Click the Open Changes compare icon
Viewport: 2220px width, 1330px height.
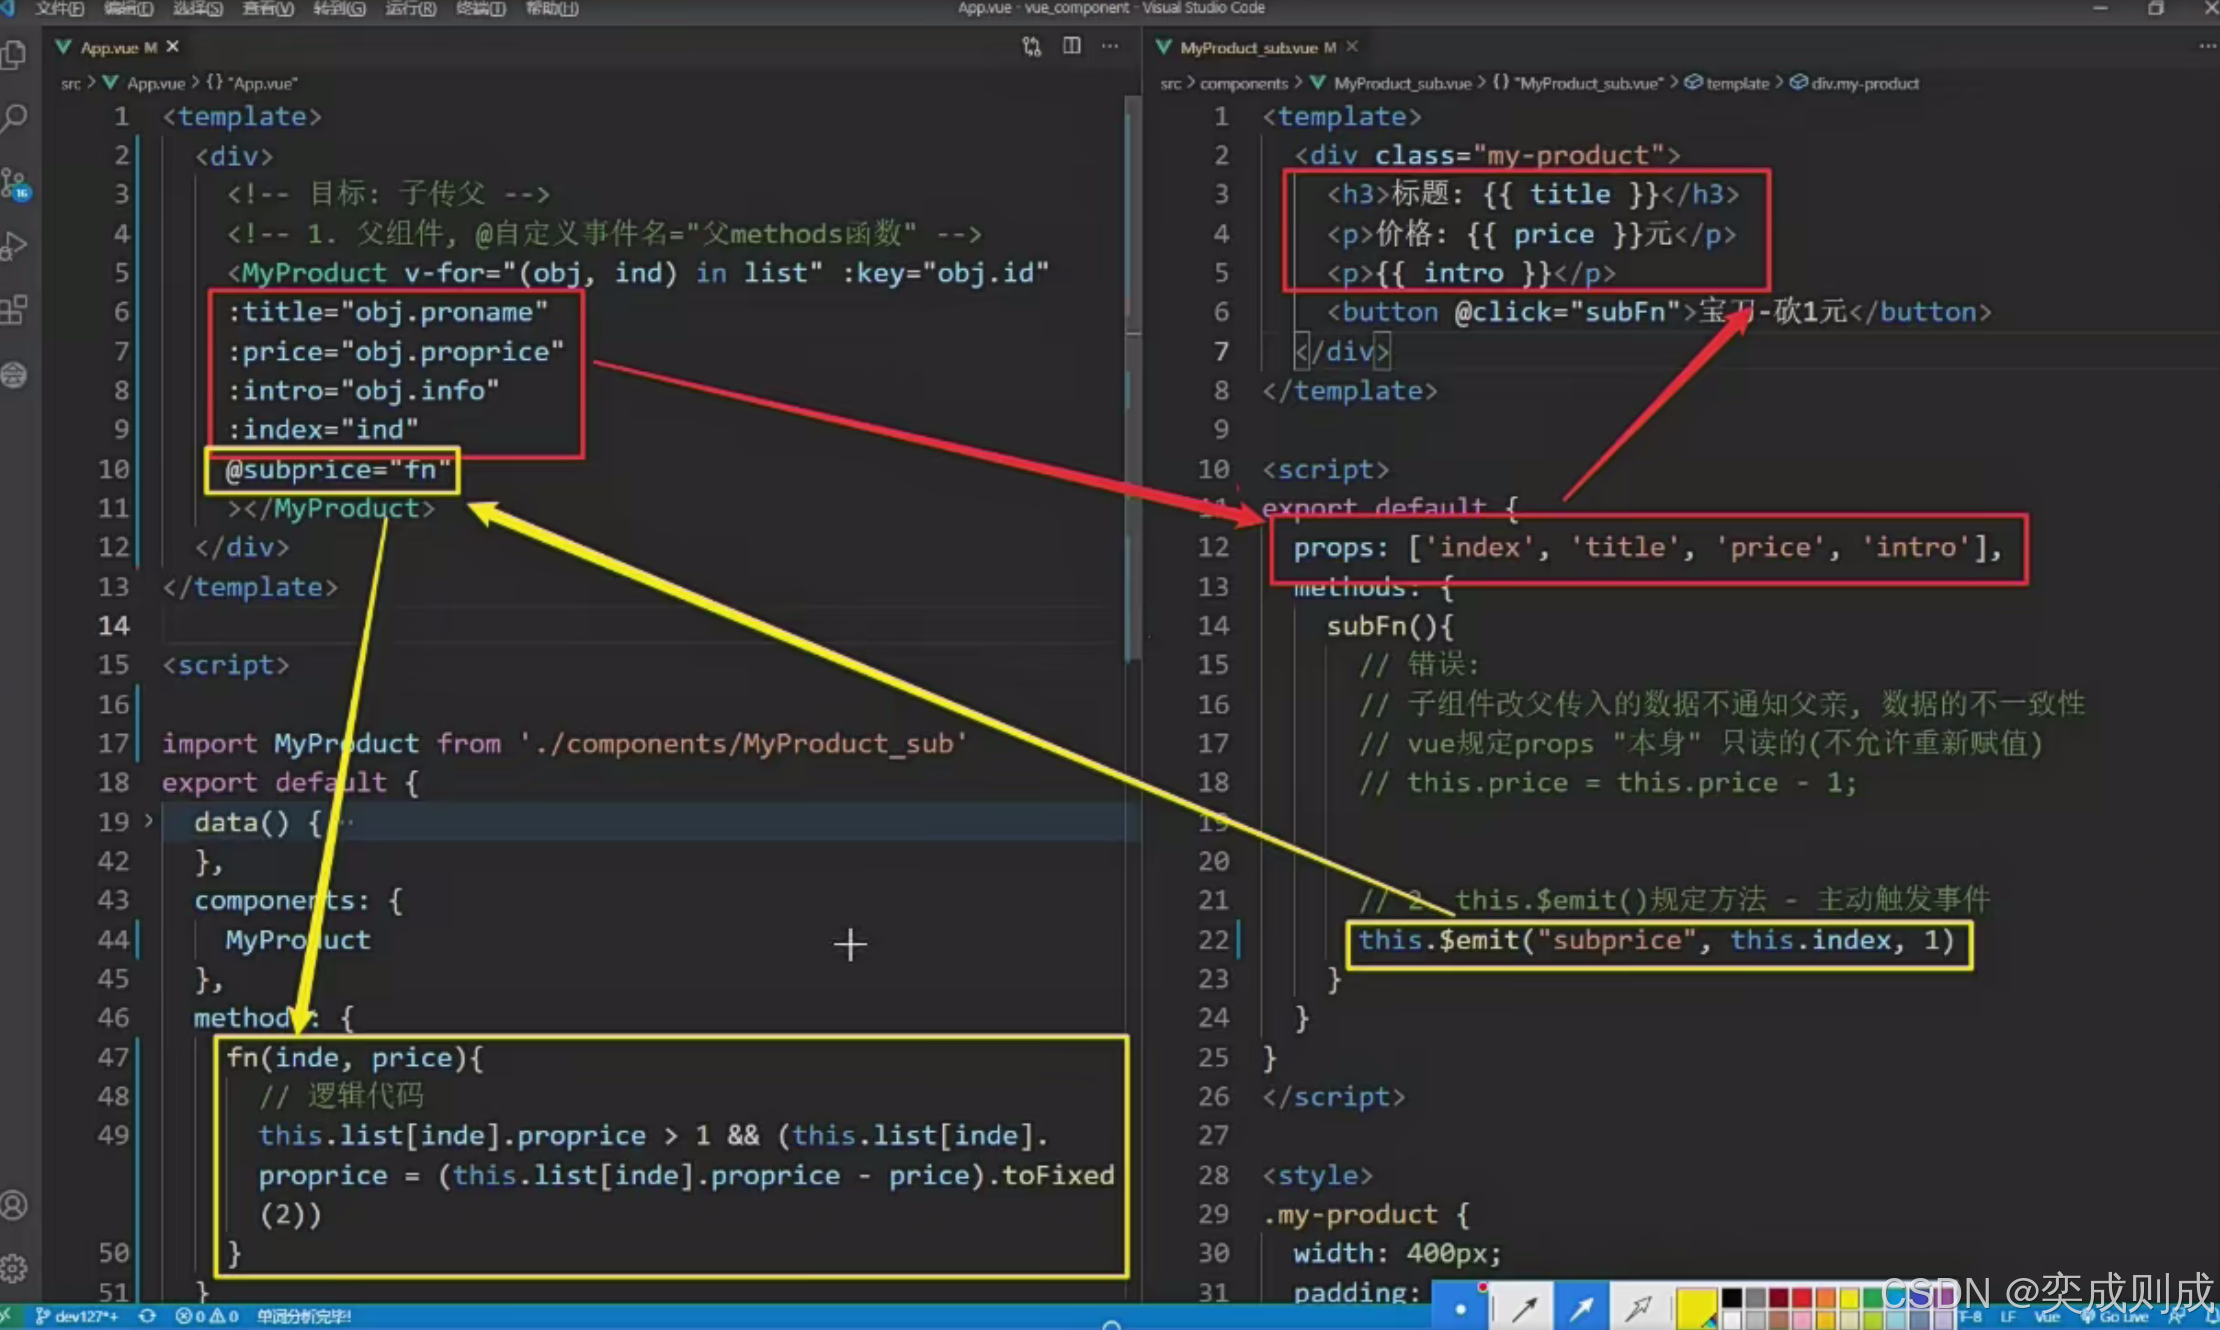click(x=1031, y=47)
